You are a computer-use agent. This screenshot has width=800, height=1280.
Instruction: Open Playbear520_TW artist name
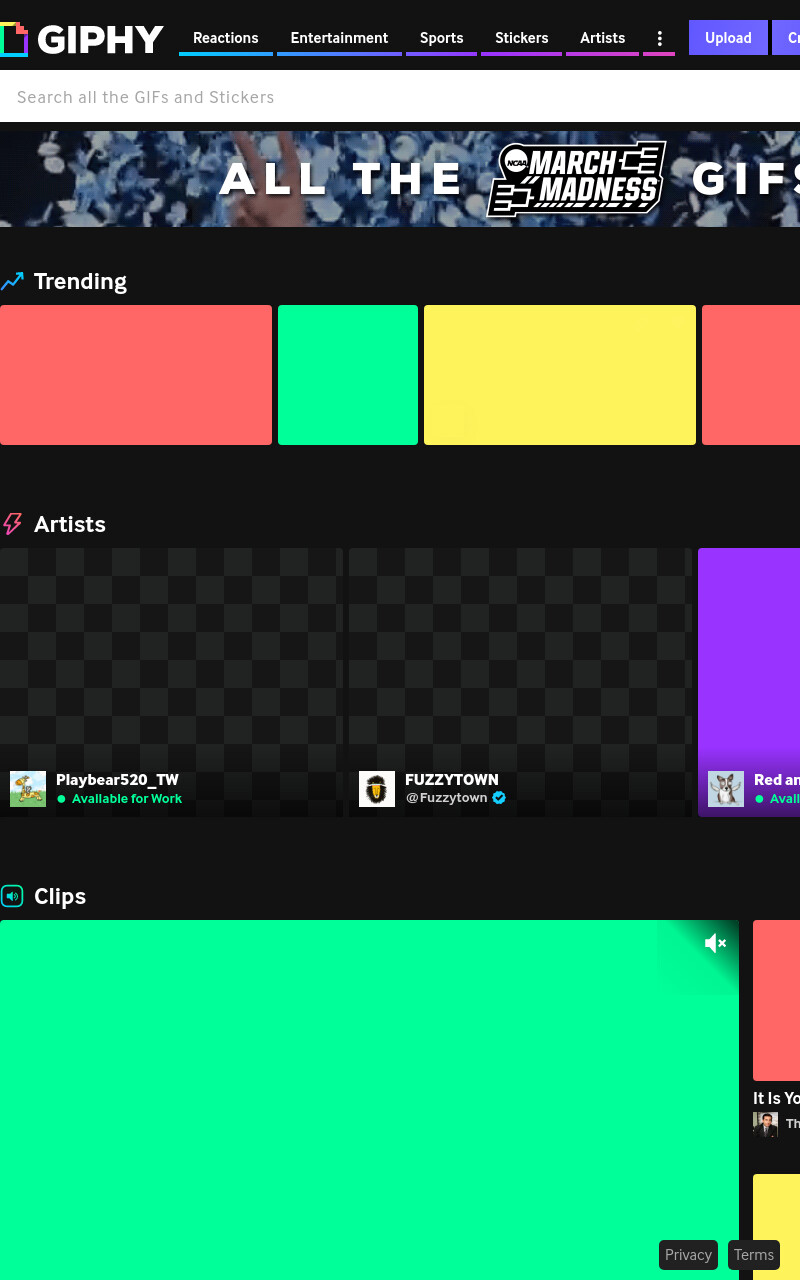point(117,780)
